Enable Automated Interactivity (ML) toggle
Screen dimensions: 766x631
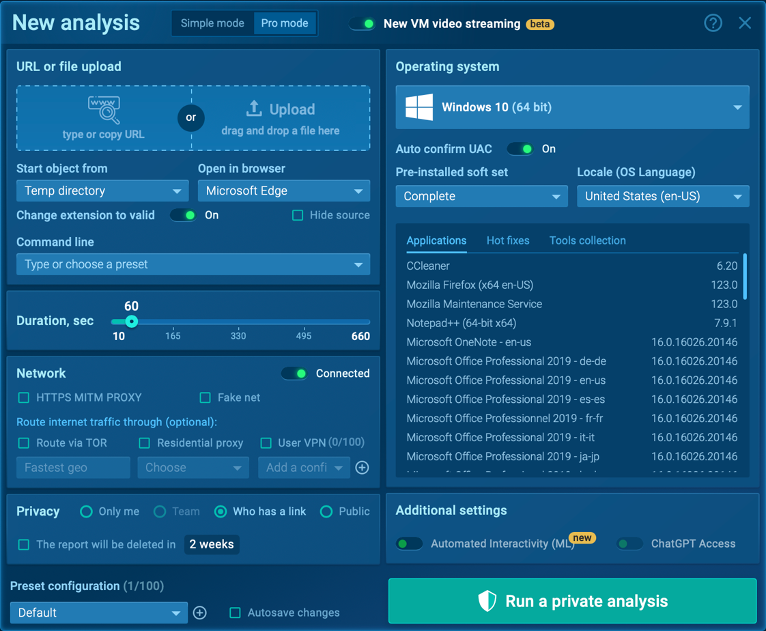click(x=409, y=544)
